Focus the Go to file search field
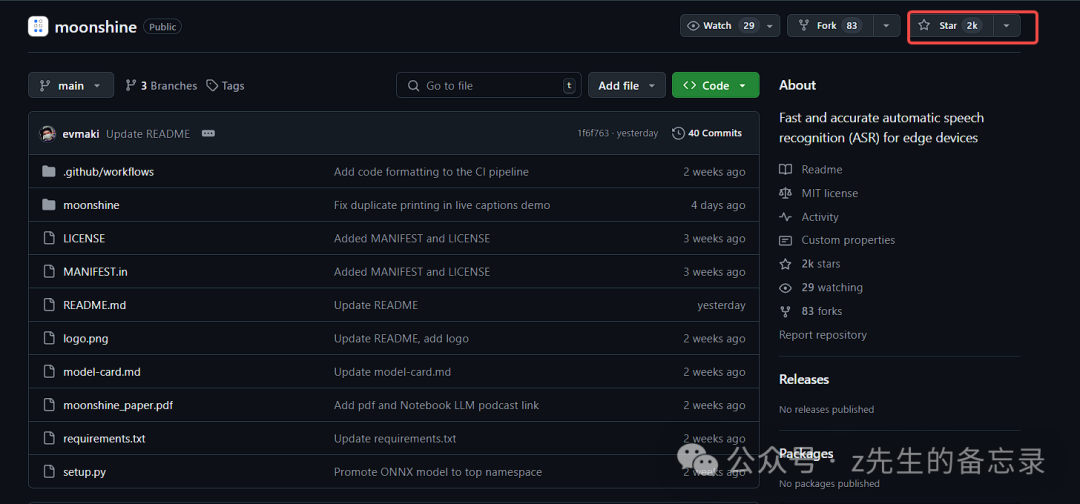The image size is (1080, 504). pos(488,85)
